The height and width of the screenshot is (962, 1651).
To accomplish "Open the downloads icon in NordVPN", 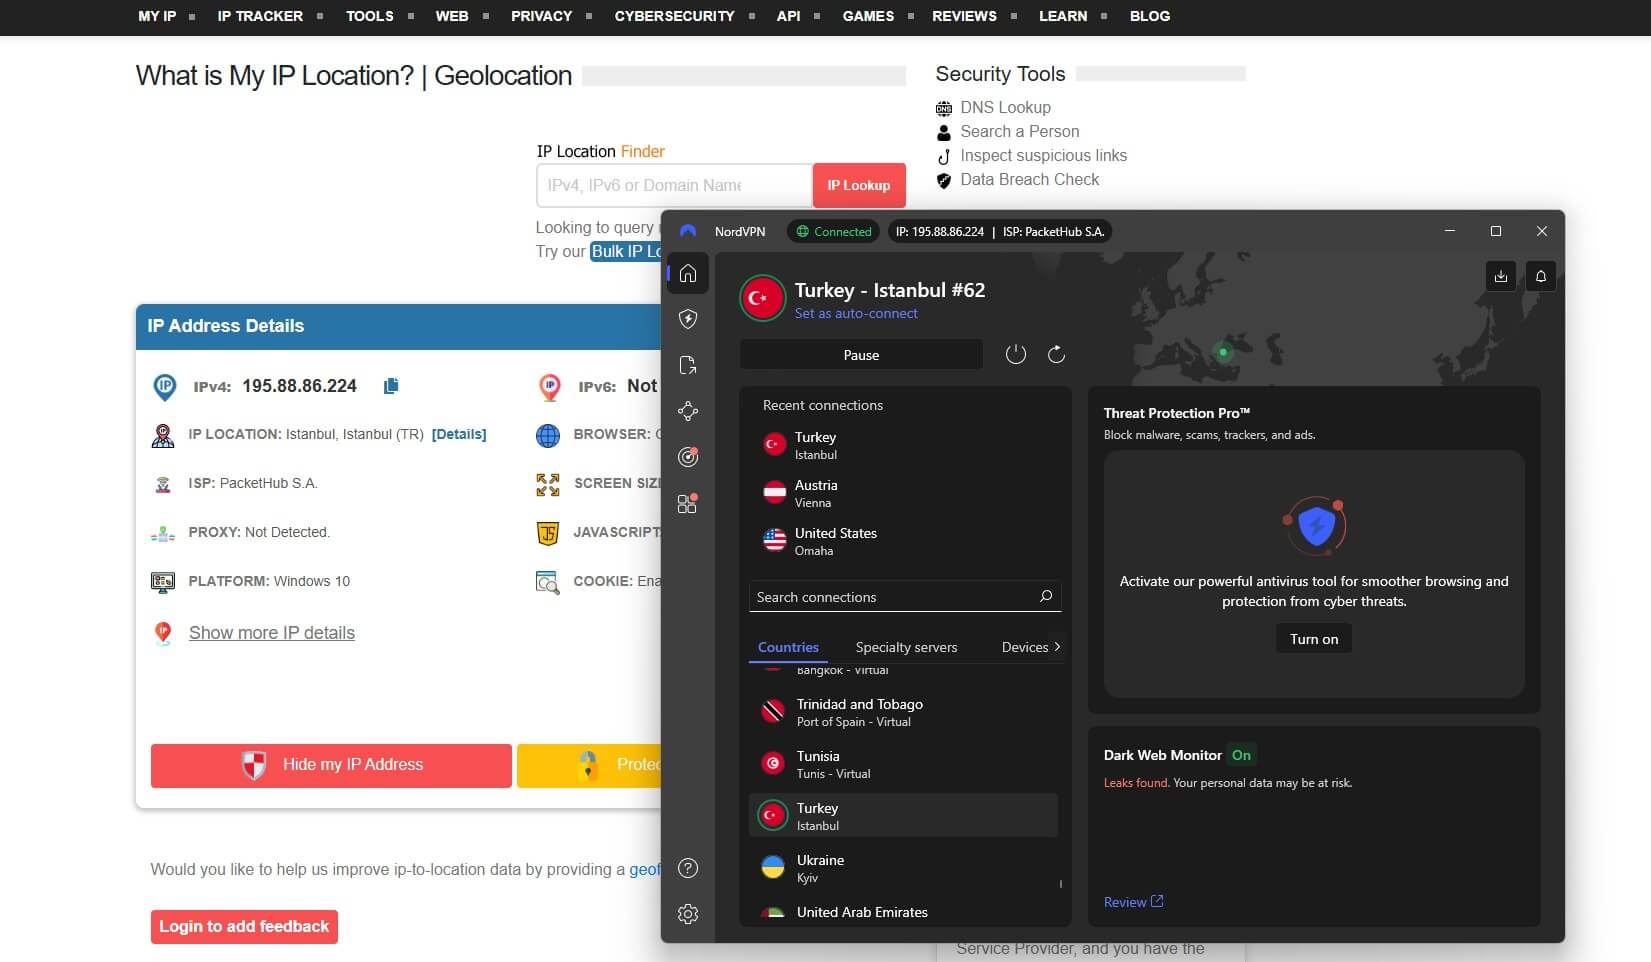I will [1500, 276].
